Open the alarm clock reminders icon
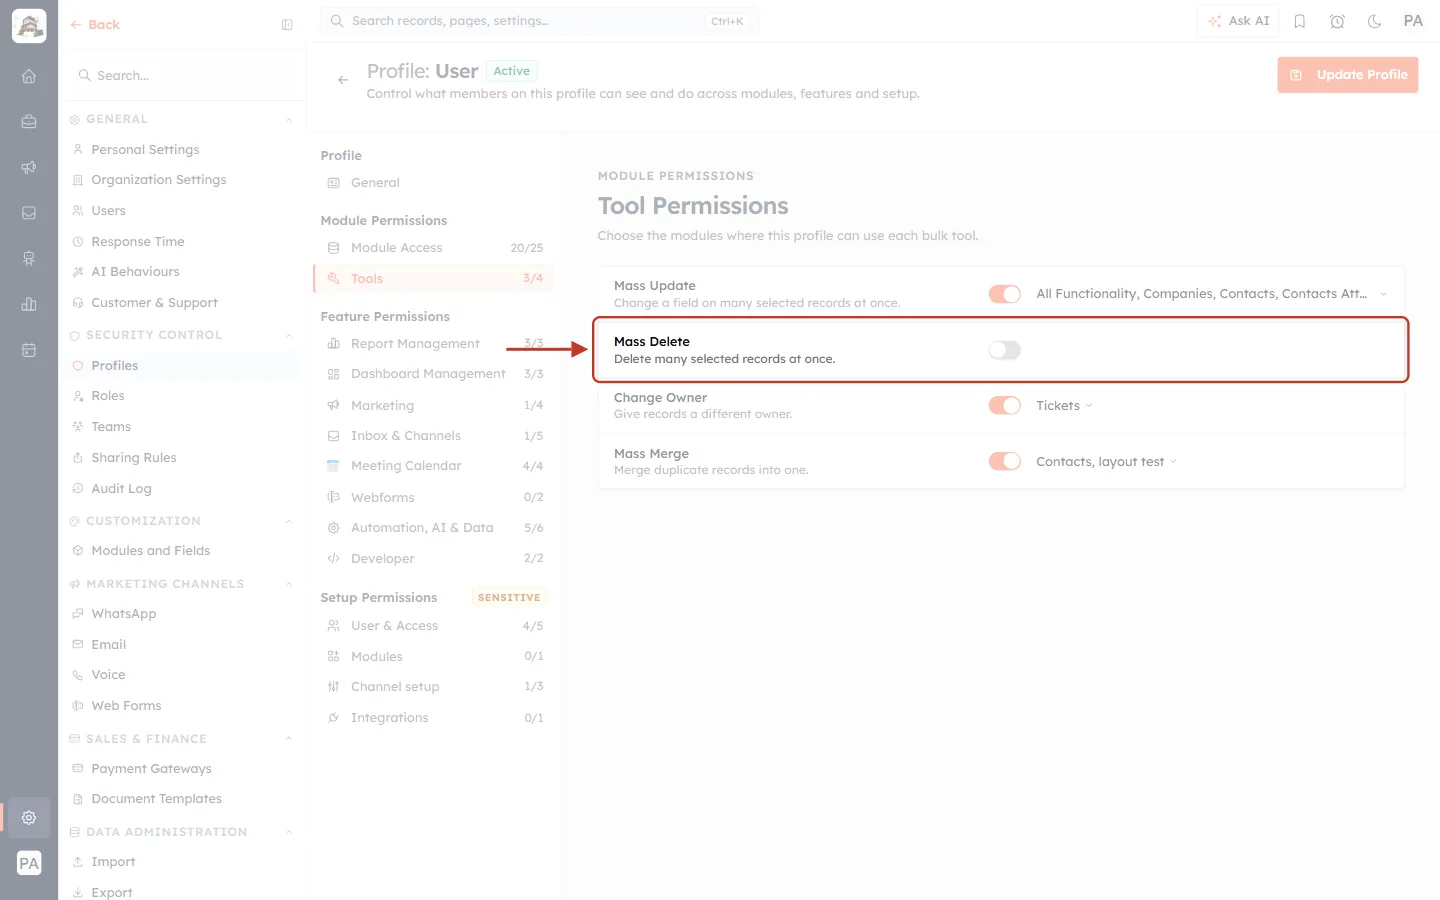Image resolution: width=1440 pixels, height=900 pixels. pos(1337,21)
